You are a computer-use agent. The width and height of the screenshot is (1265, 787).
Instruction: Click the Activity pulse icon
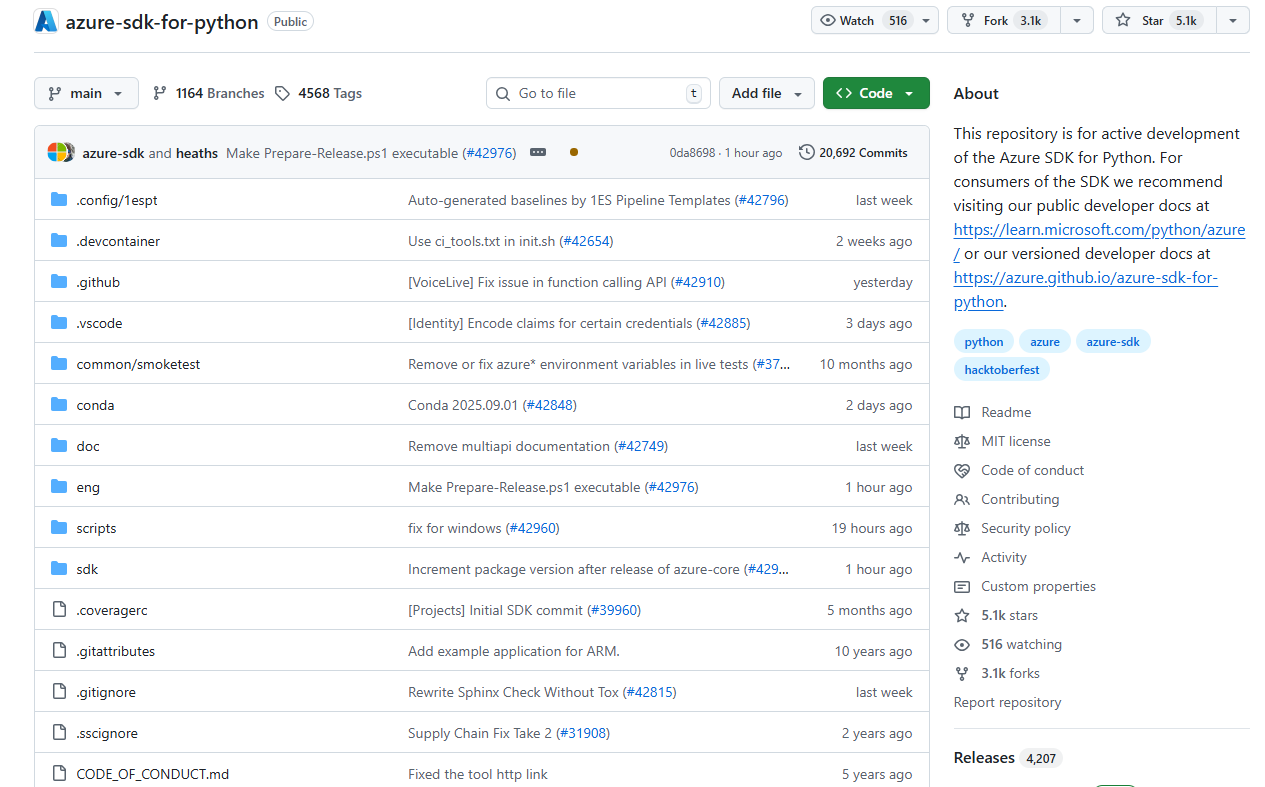click(961, 557)
